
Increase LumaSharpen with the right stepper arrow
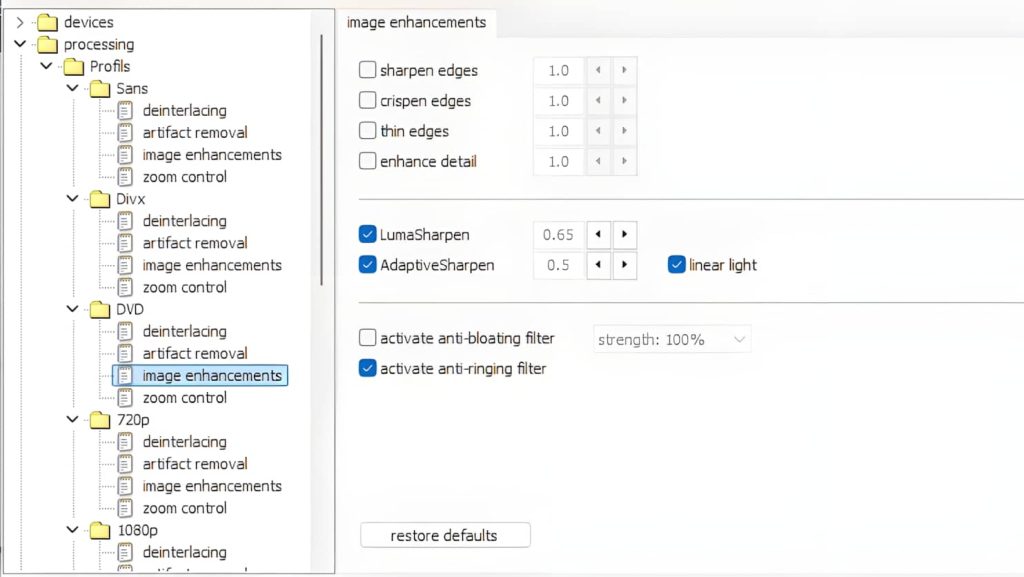(624, 234)
